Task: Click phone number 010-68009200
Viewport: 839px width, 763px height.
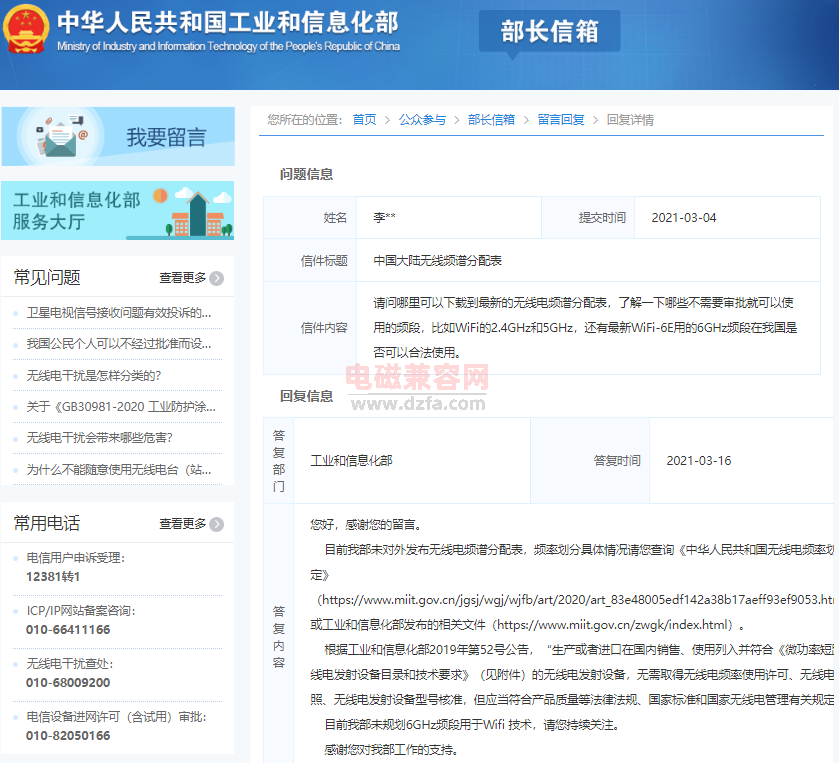Action: coord(68,683)
